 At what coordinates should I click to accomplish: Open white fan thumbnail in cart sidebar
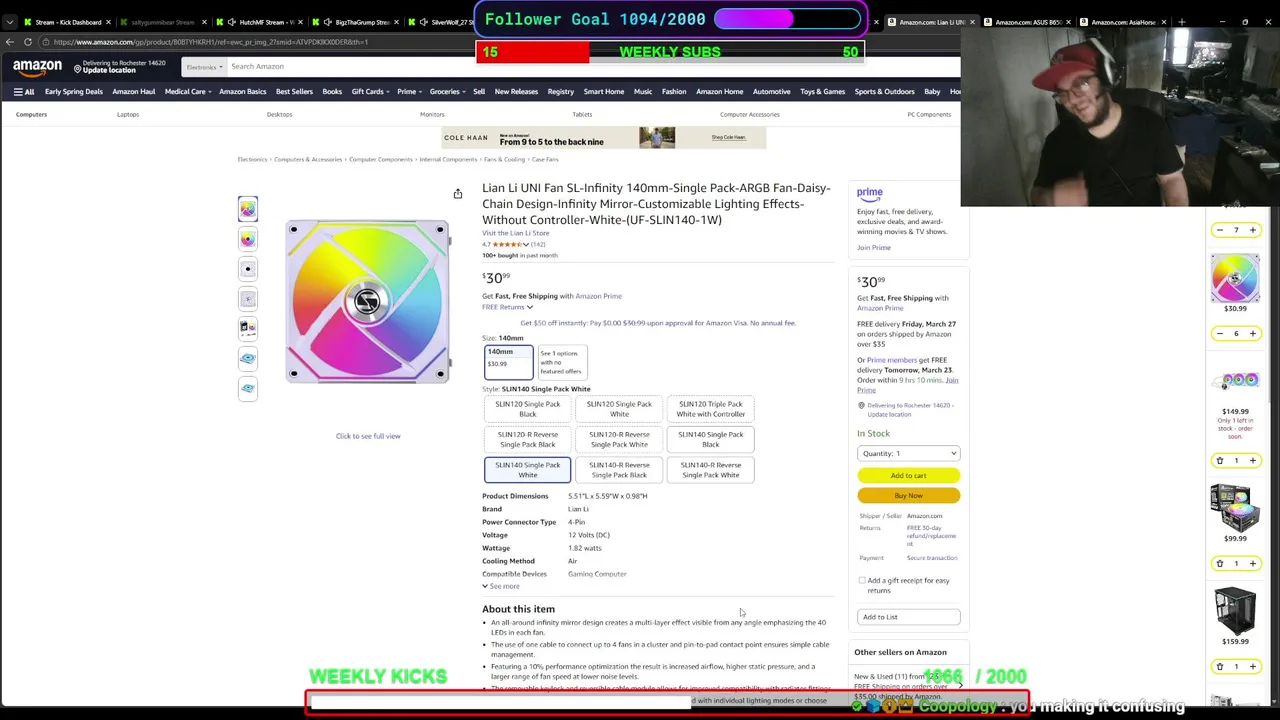(x=1235, y=276)
